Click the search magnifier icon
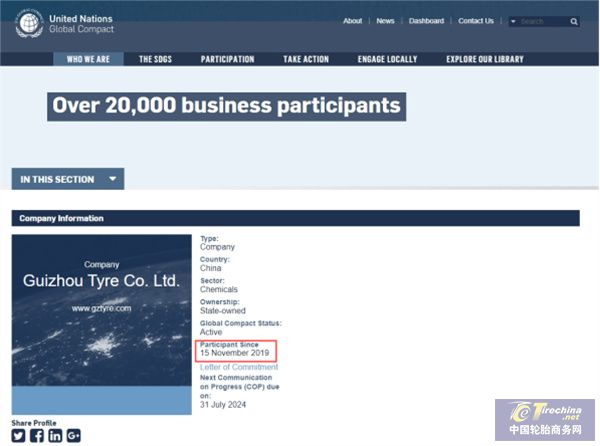 pyautogui.click(x=574, y=21)
